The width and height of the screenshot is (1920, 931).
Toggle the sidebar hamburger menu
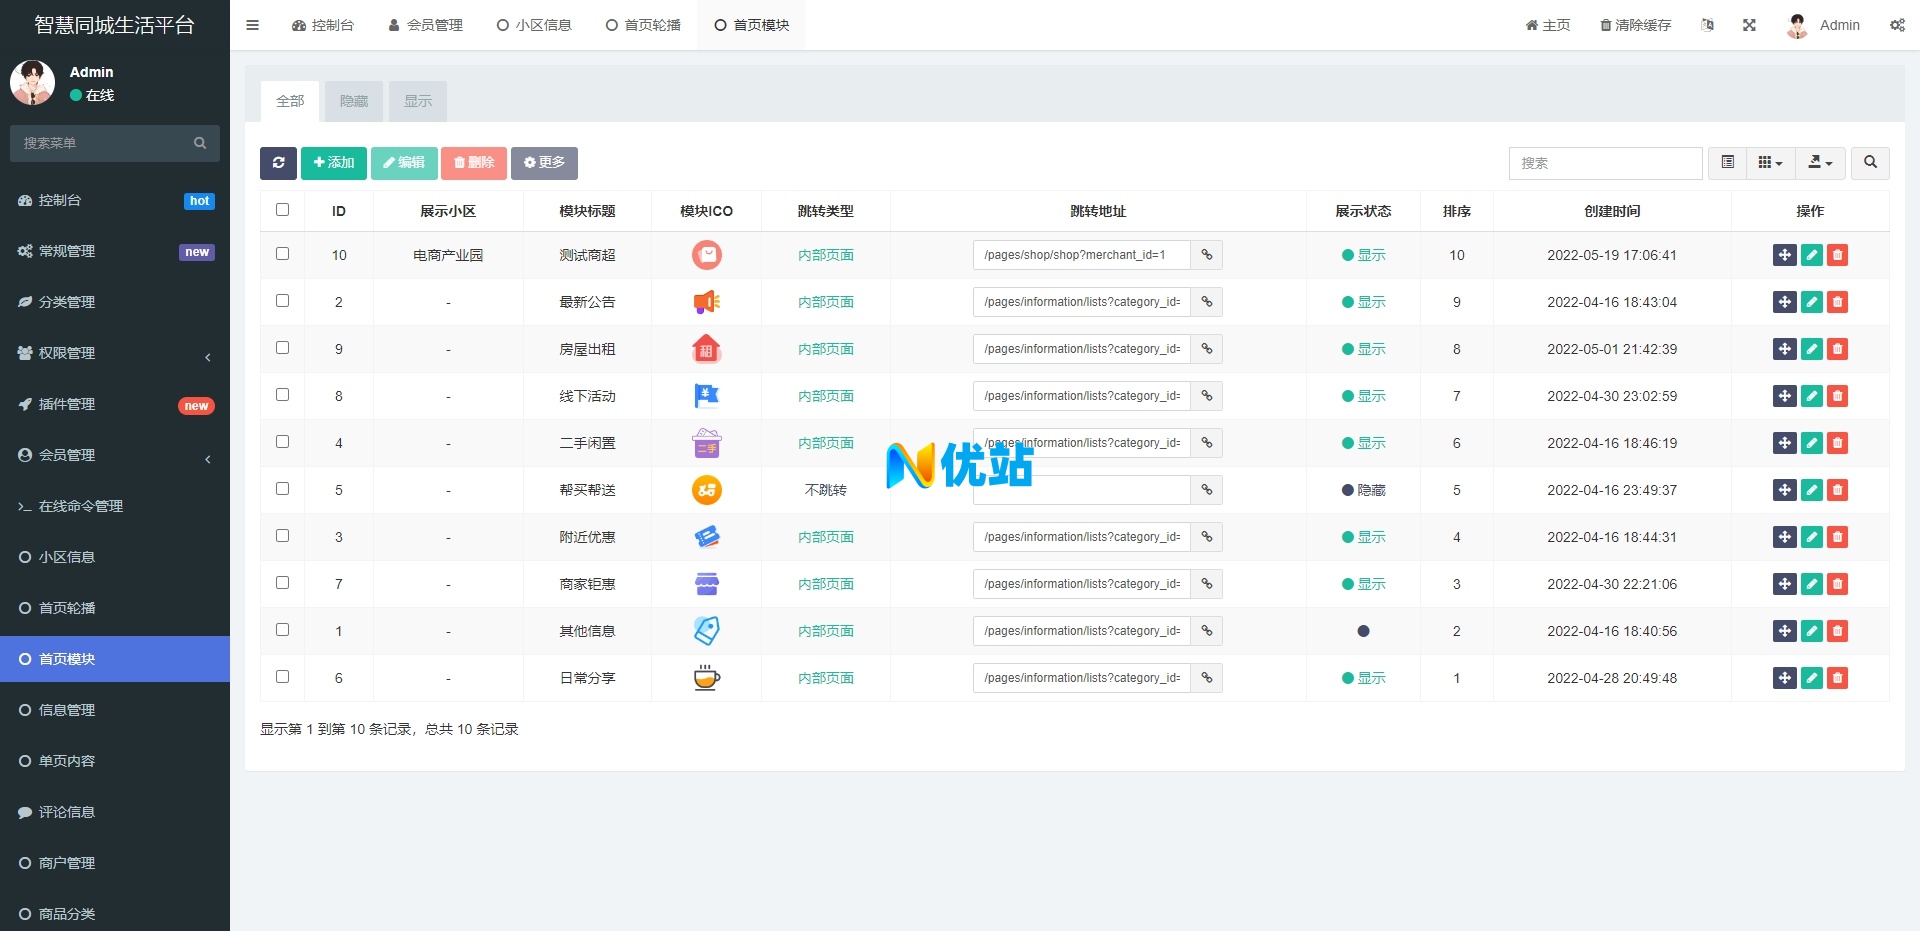coord(253,25)
